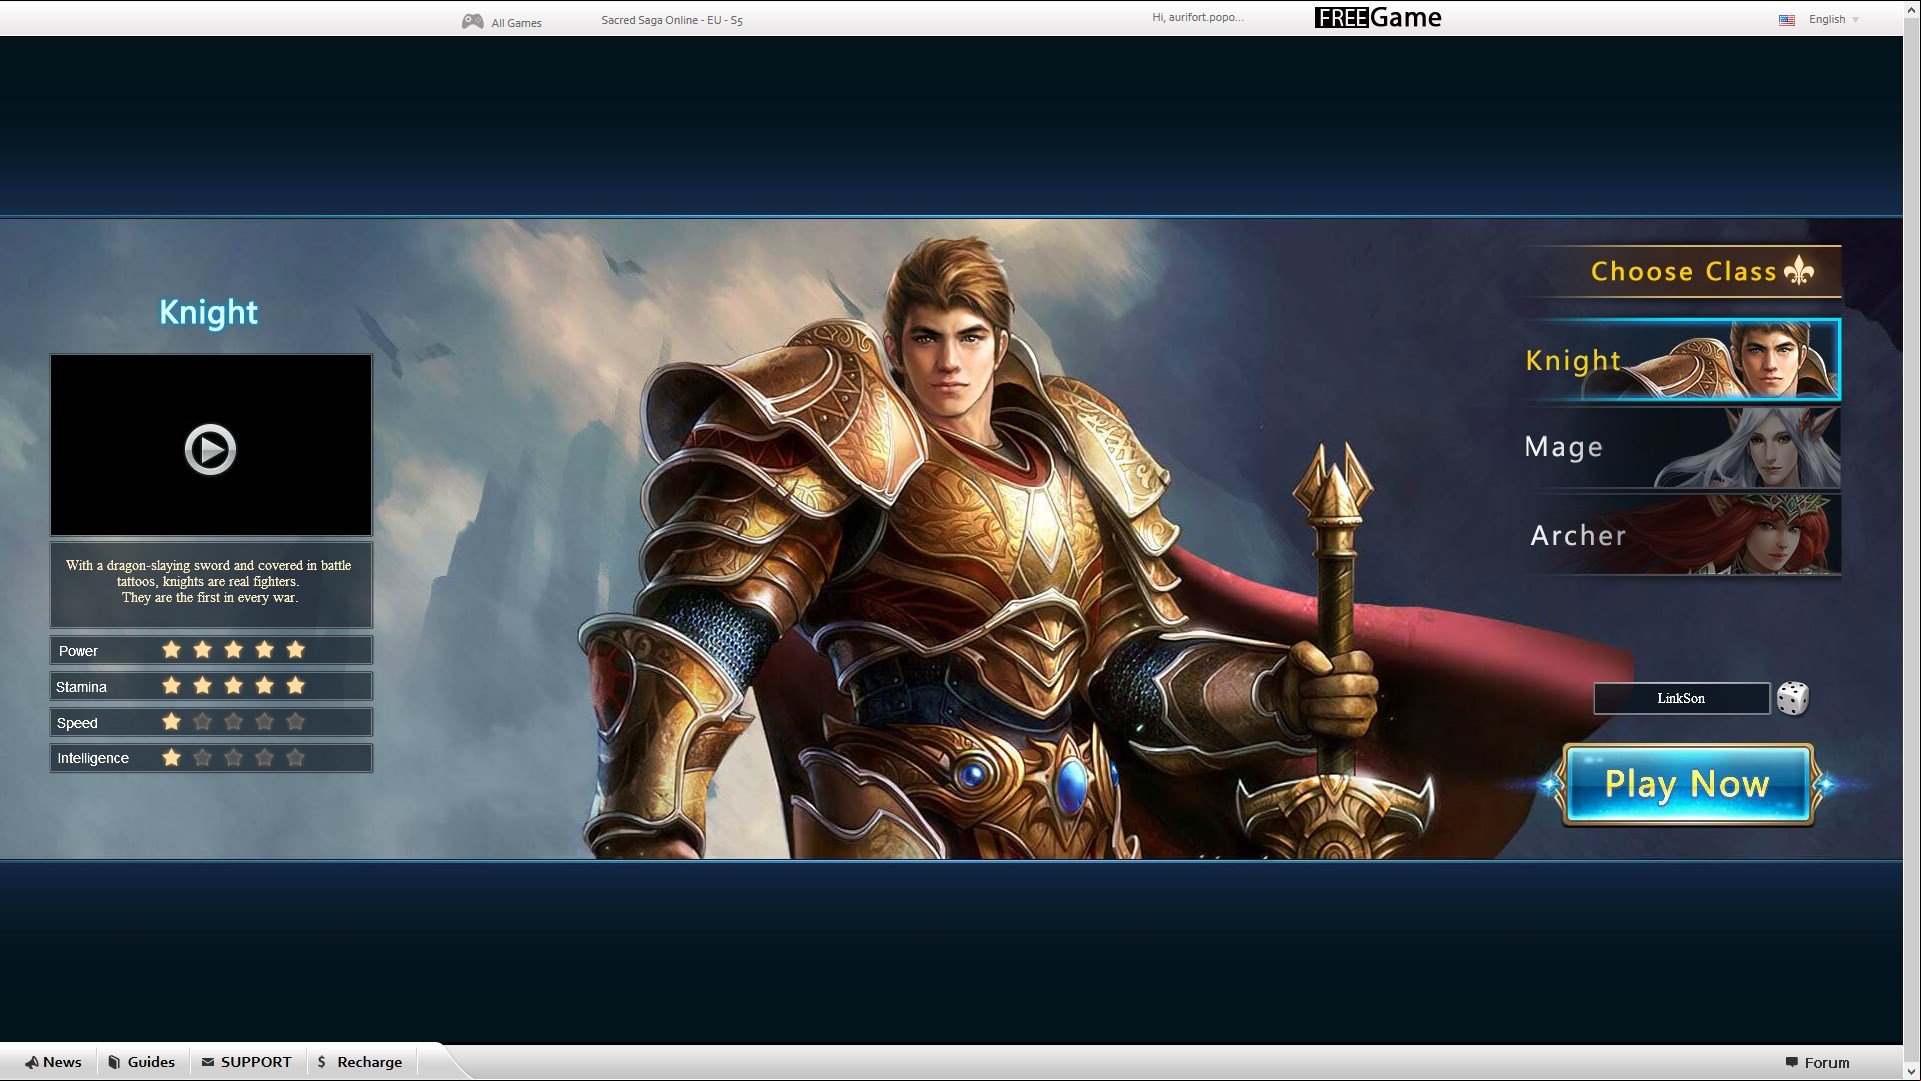Click the Intelligence rating row
This screenshot has width=1921, height=1081.
(x=211, y=758)
